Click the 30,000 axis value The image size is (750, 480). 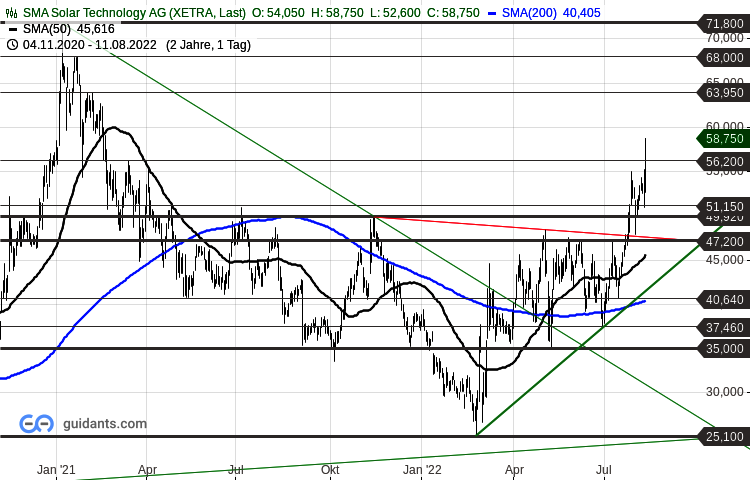pyautogui.click(x=725, y=392)
